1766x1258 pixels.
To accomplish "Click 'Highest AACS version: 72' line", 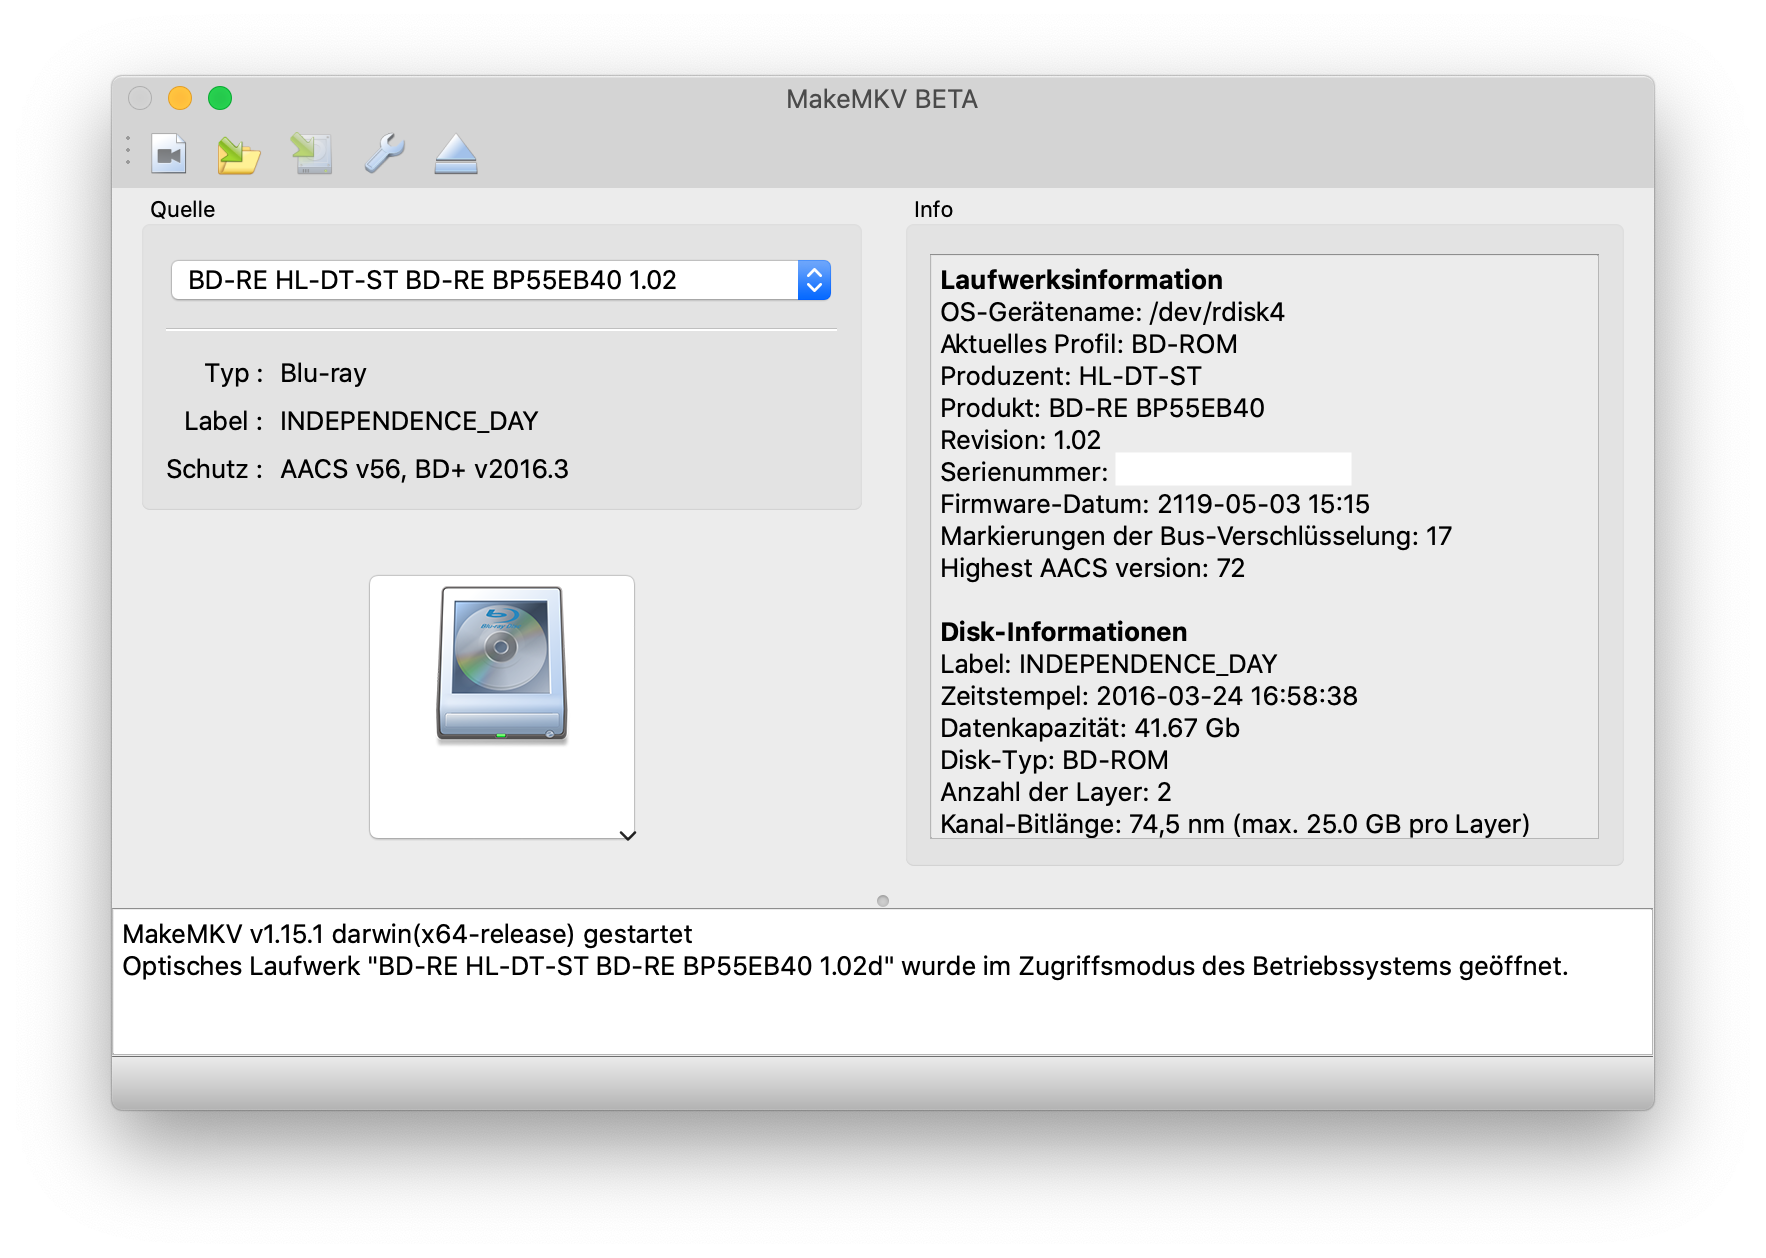I will (1092, 568).
